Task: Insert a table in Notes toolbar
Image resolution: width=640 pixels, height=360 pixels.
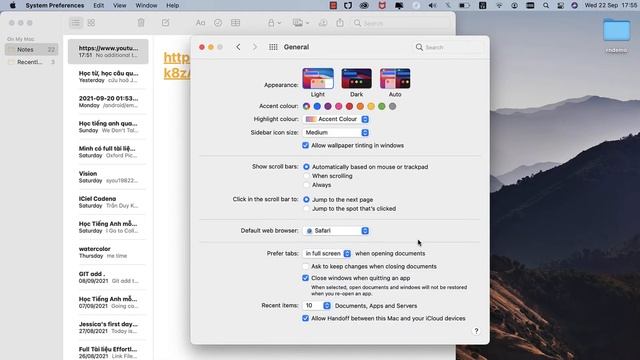Action: coord(236,23)
